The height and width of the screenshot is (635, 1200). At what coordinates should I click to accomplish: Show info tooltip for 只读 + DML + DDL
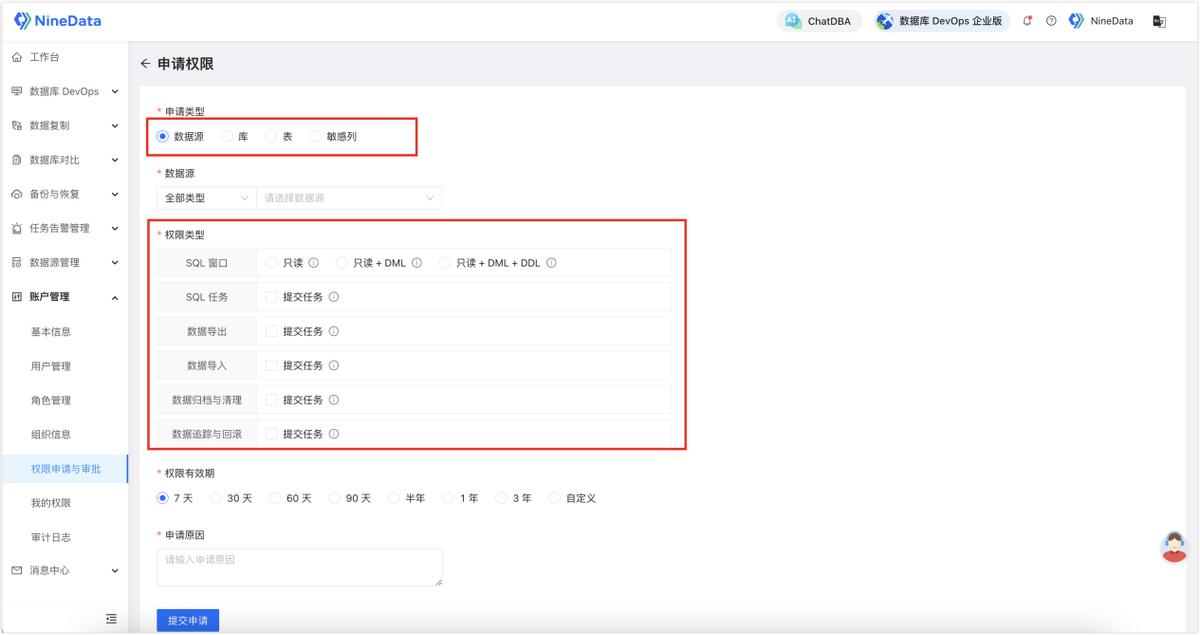pos(551,263)
